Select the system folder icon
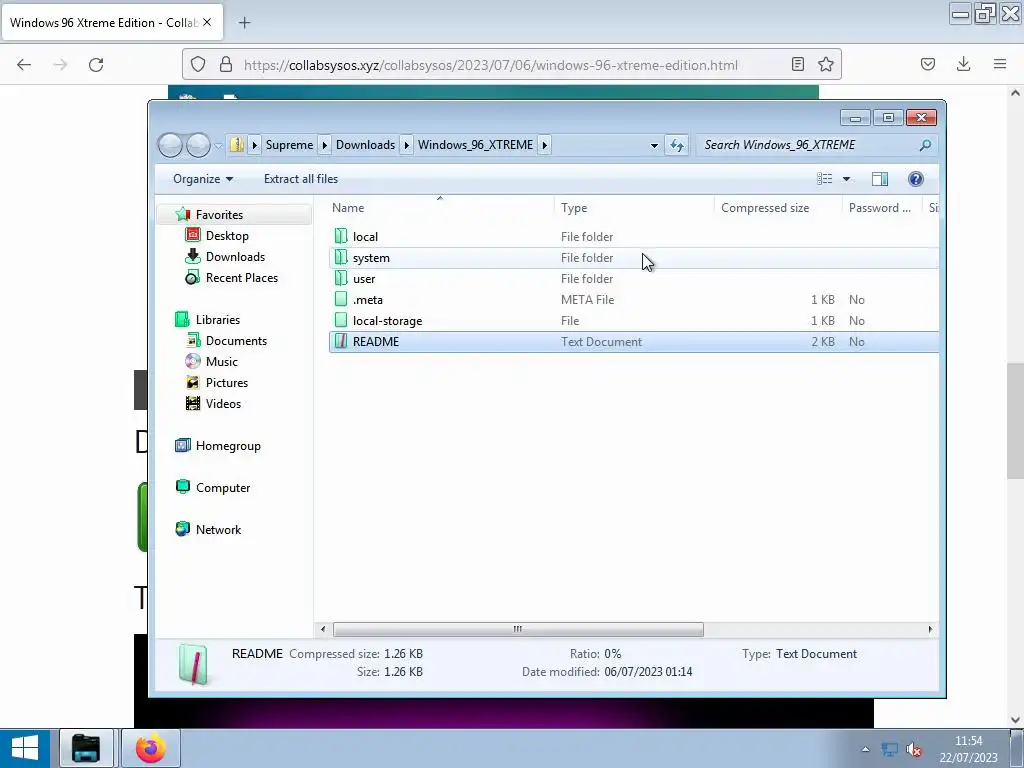This screenshot has width=1024, height=768. point(341,257)
